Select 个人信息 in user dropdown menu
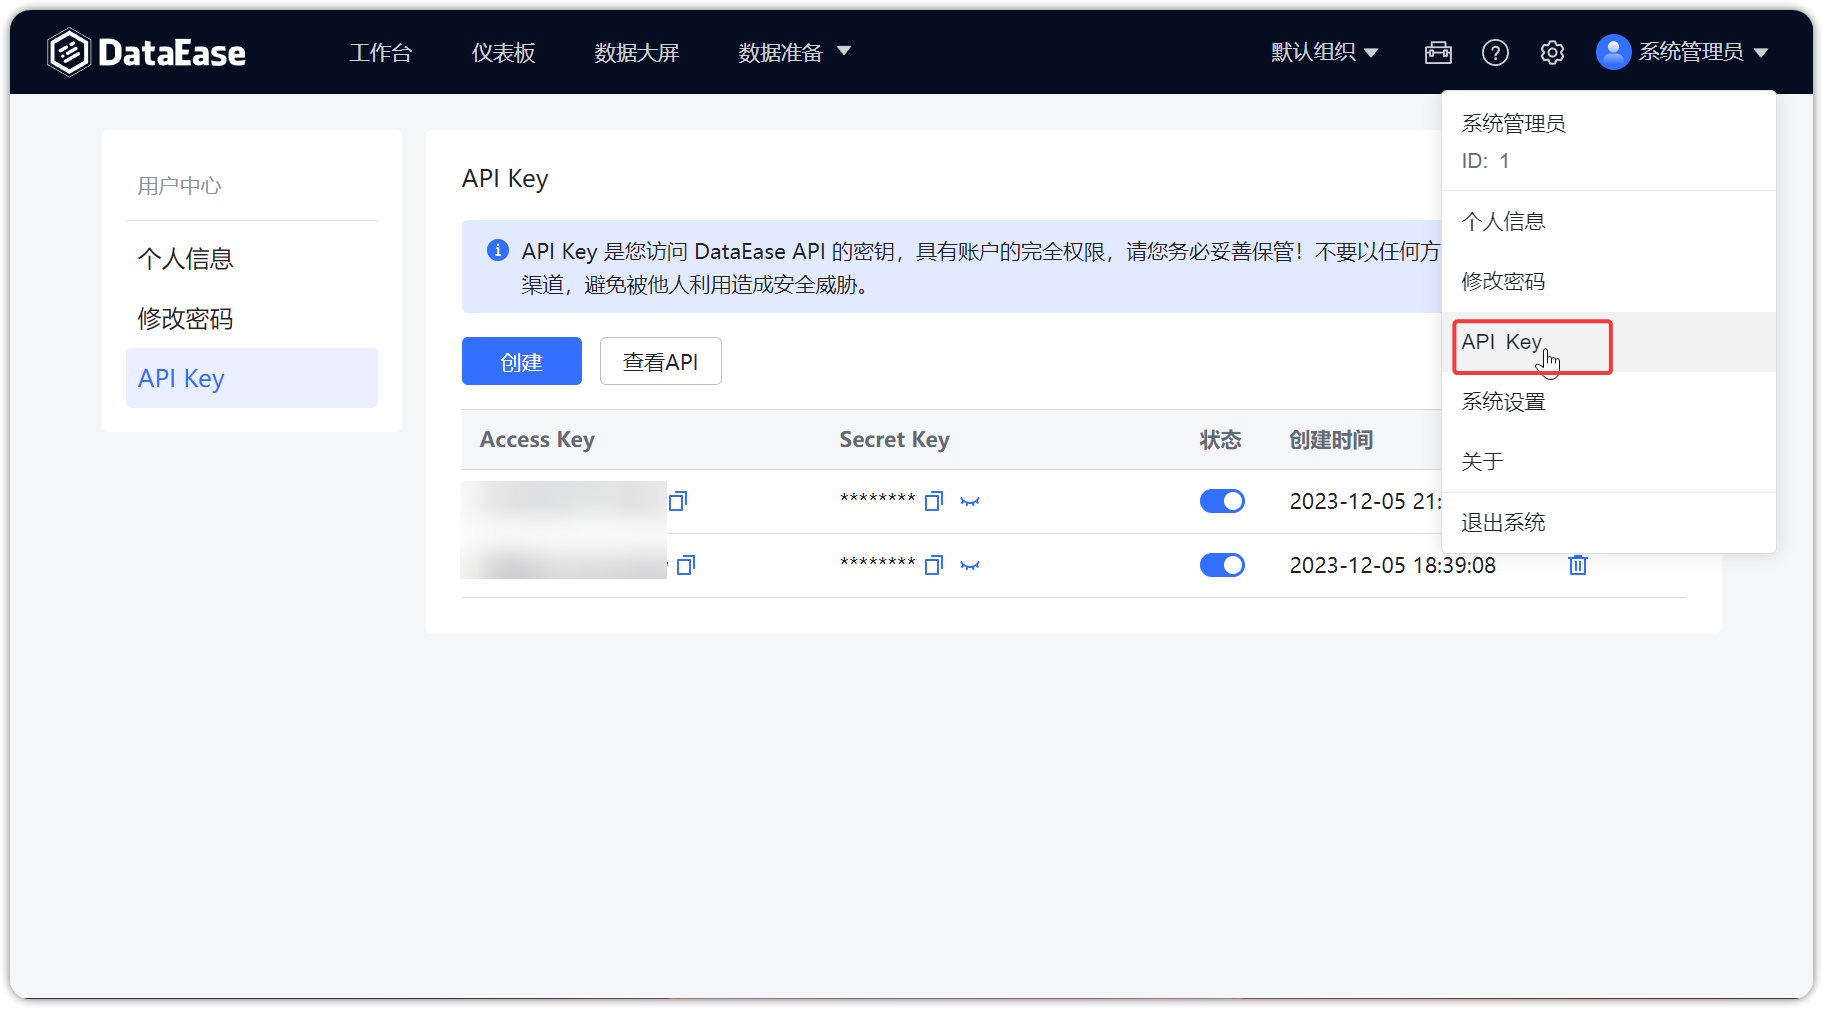Screen dimensions: 1823x1009 1609,222
